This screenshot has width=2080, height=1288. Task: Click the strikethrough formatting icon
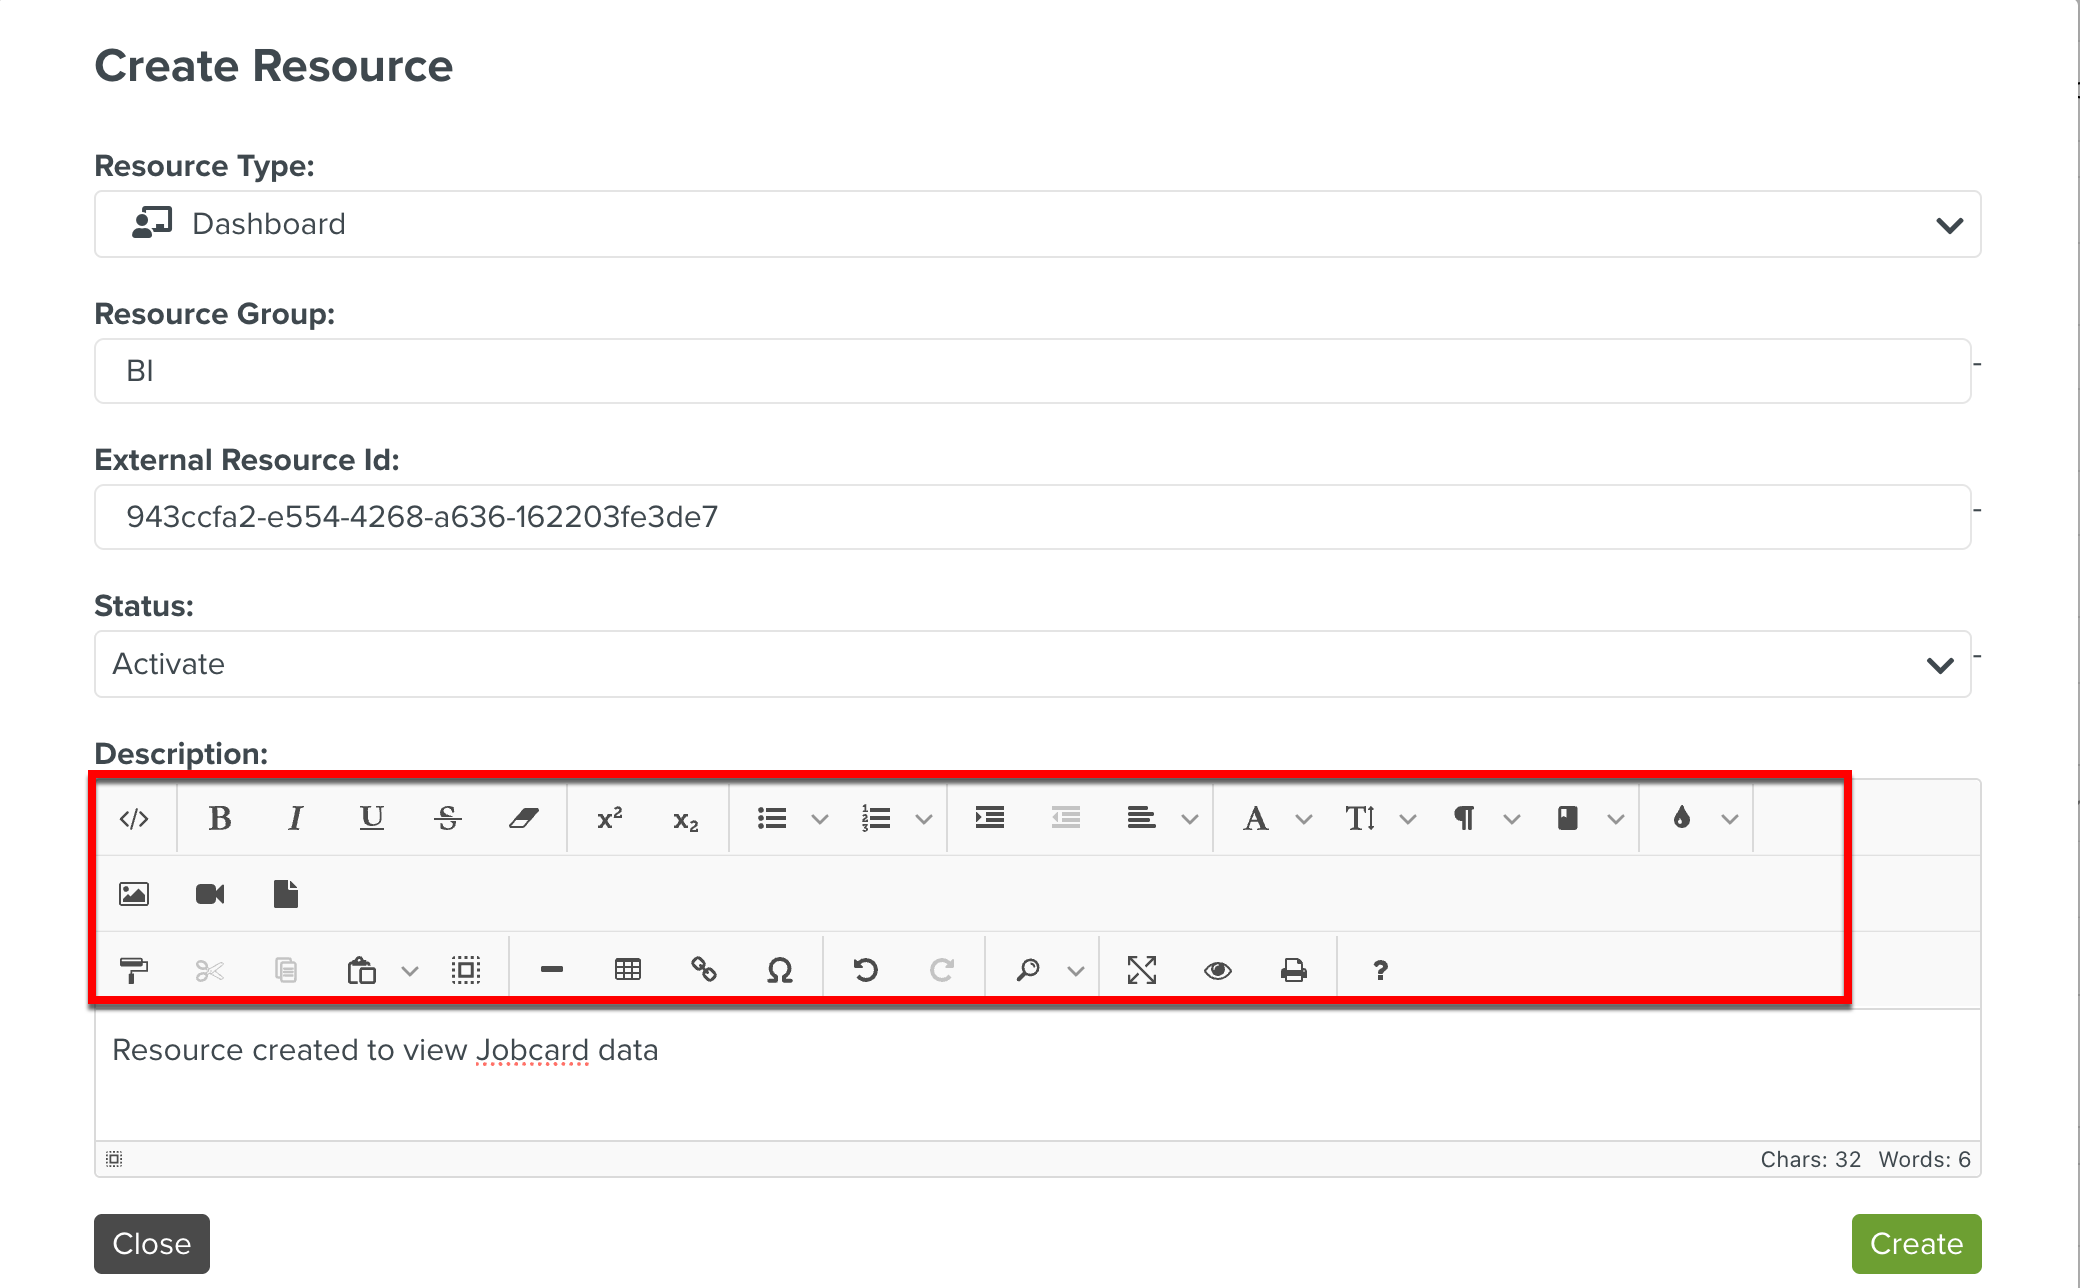click(448, 819)
